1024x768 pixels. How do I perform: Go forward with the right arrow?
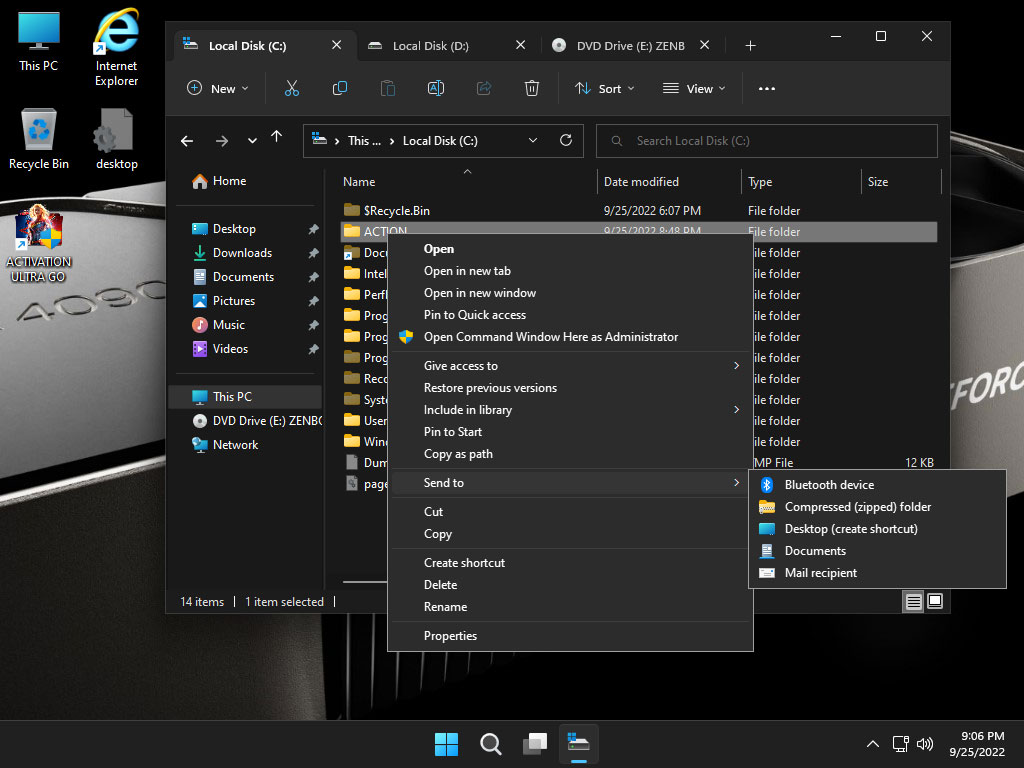(x=222, y=140)
